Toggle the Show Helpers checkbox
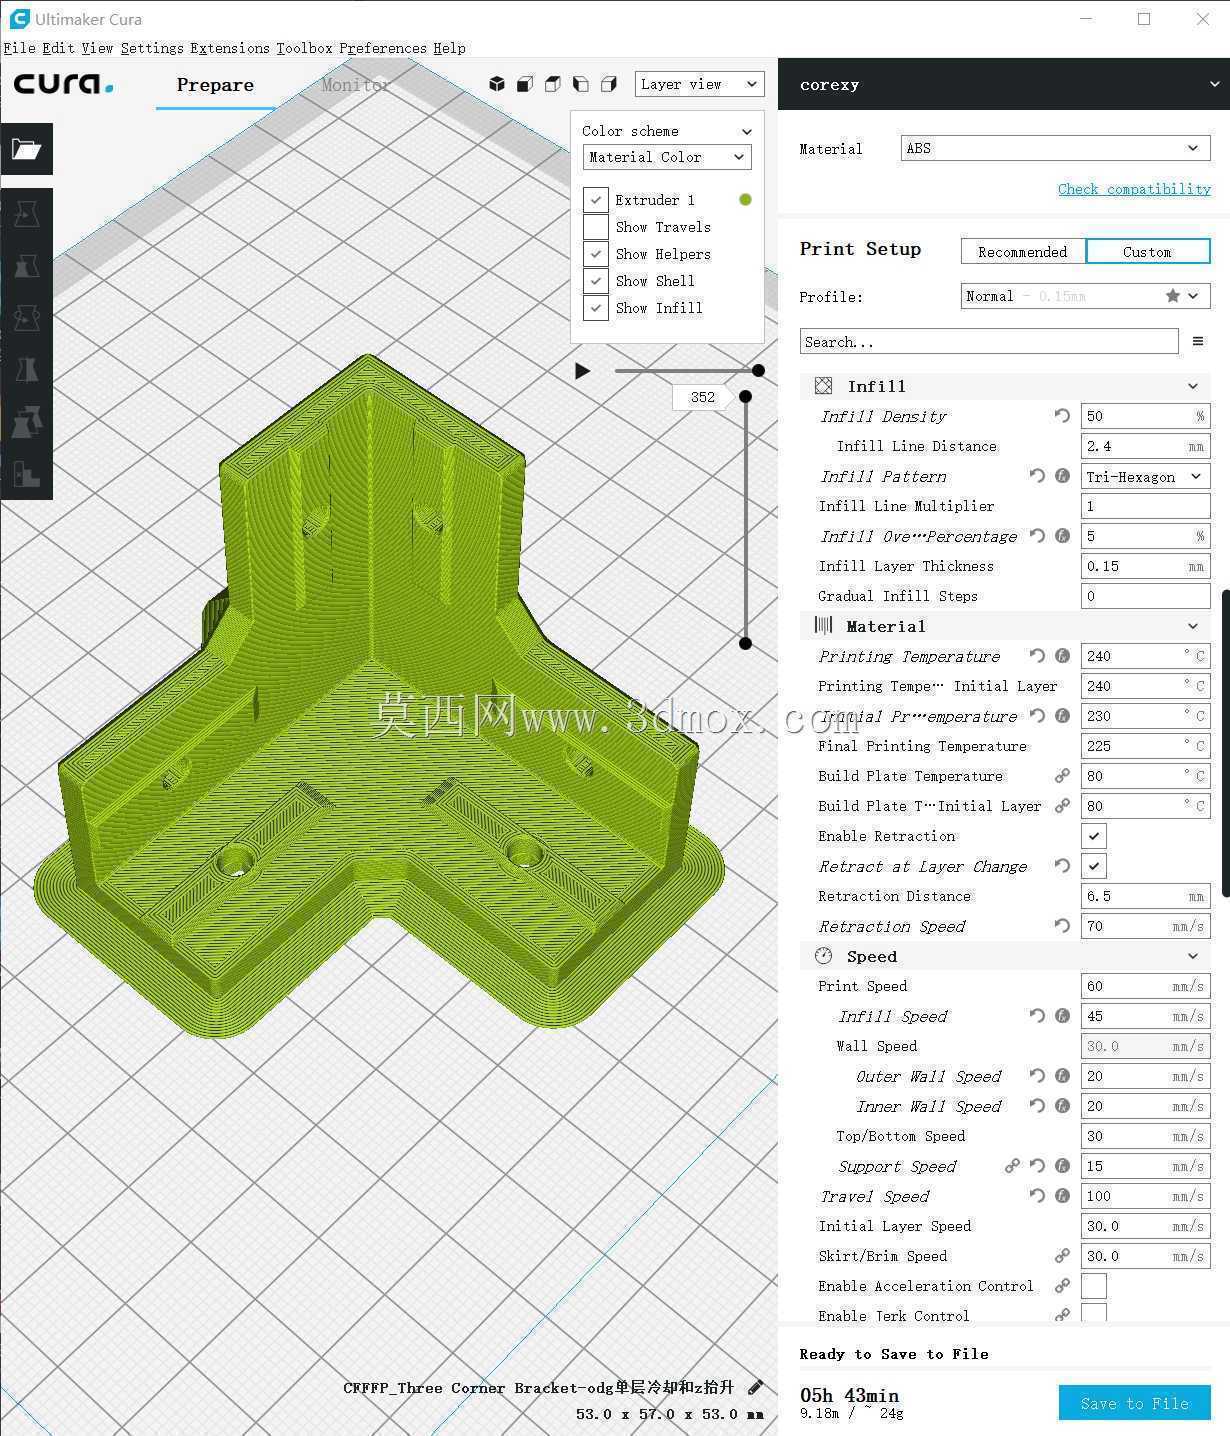Screen dimensions: 1230x1436 596,254
